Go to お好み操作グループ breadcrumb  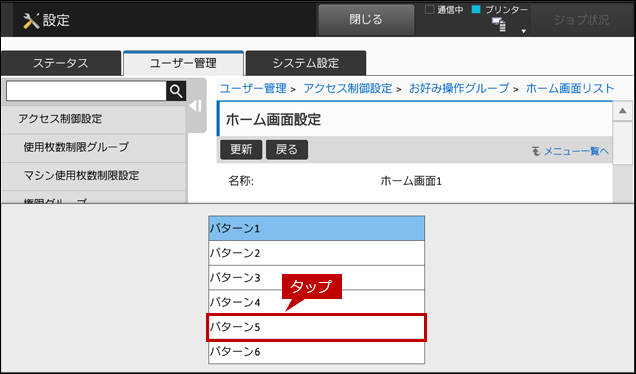click(459, 88)
